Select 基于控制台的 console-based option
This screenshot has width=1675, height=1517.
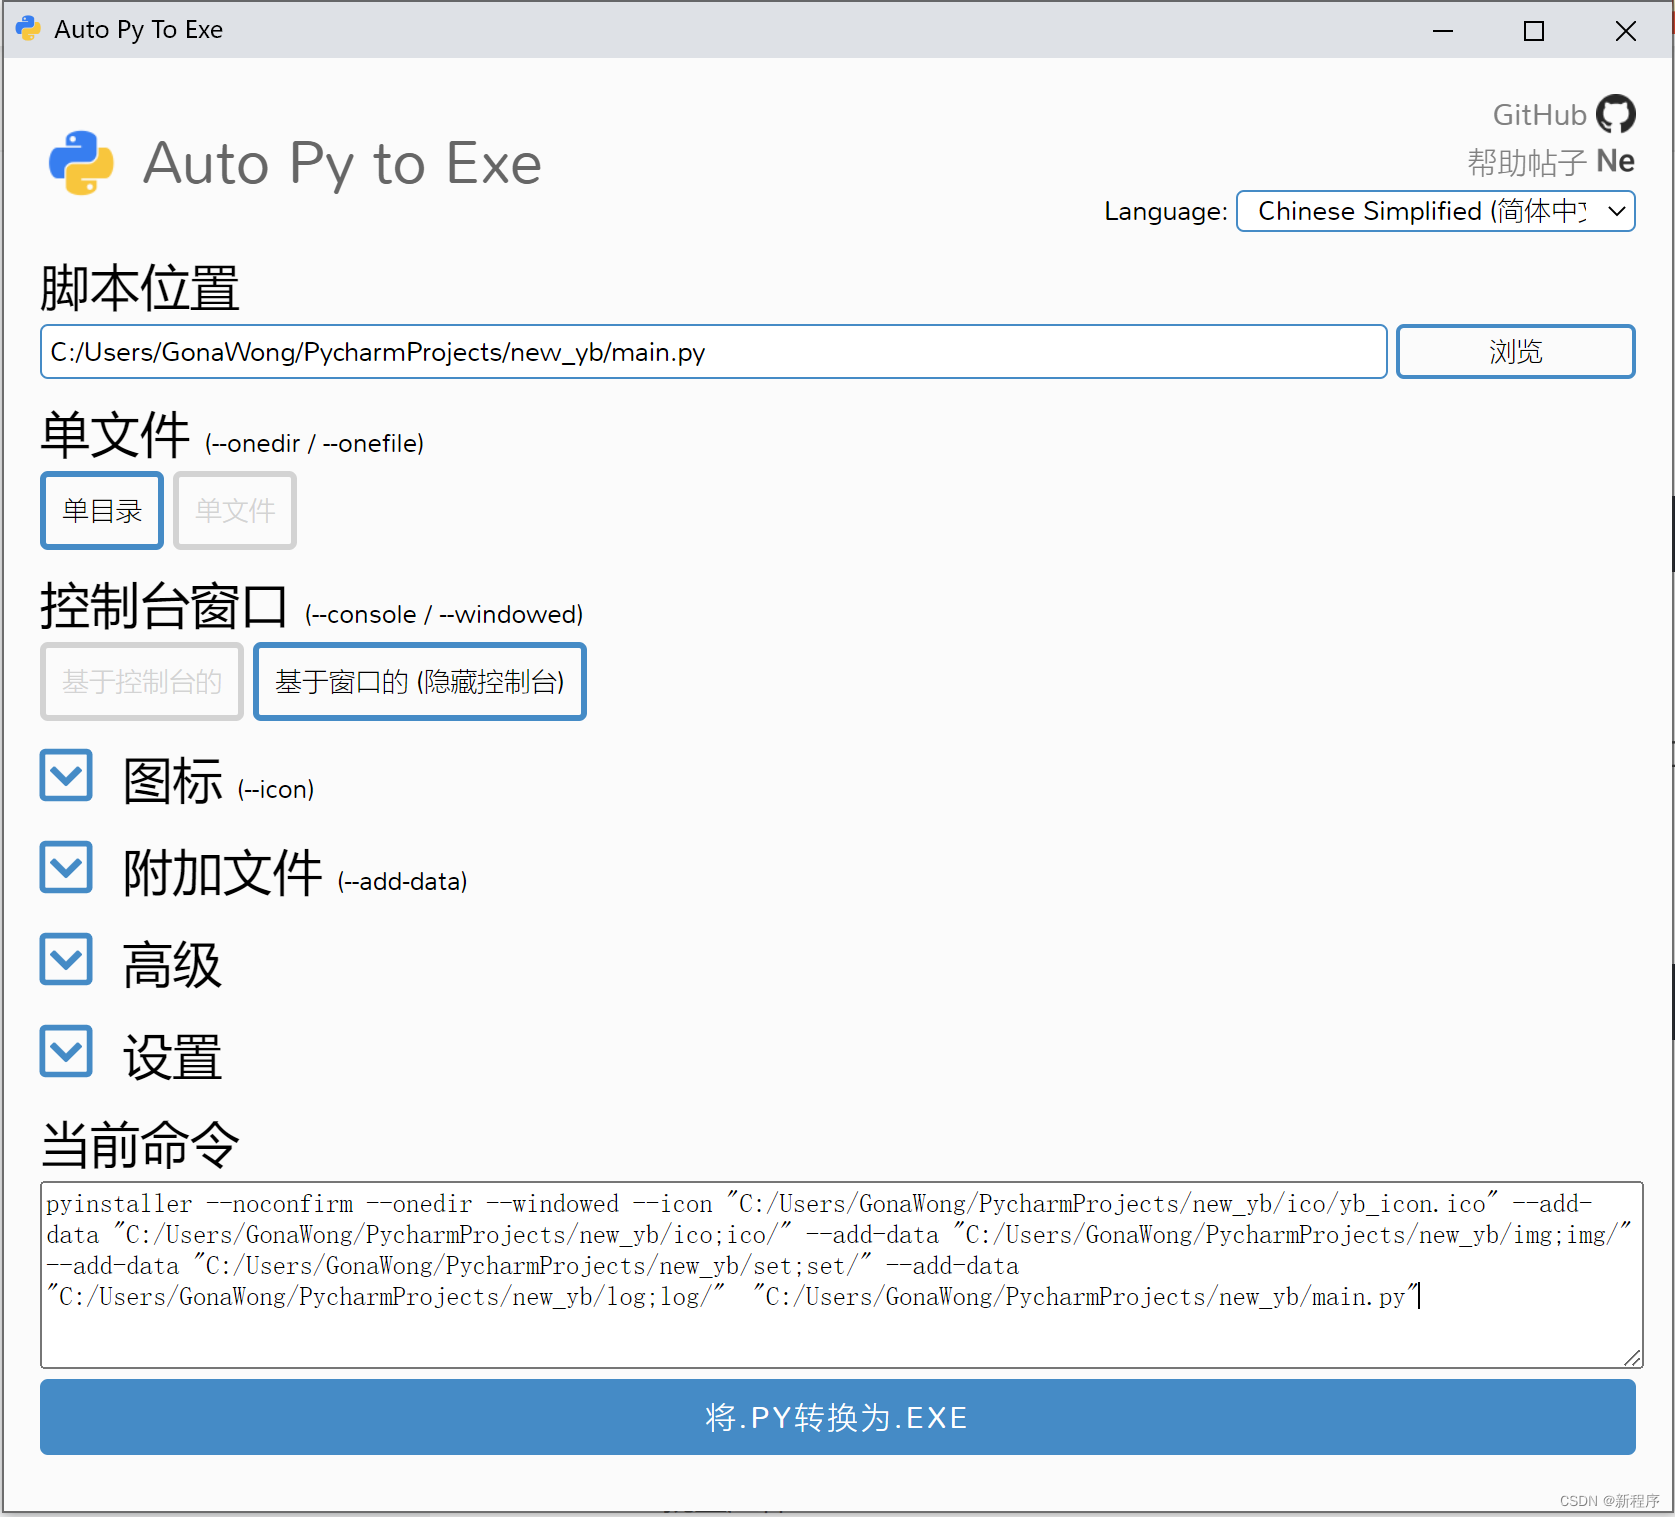tap(142, 682)
